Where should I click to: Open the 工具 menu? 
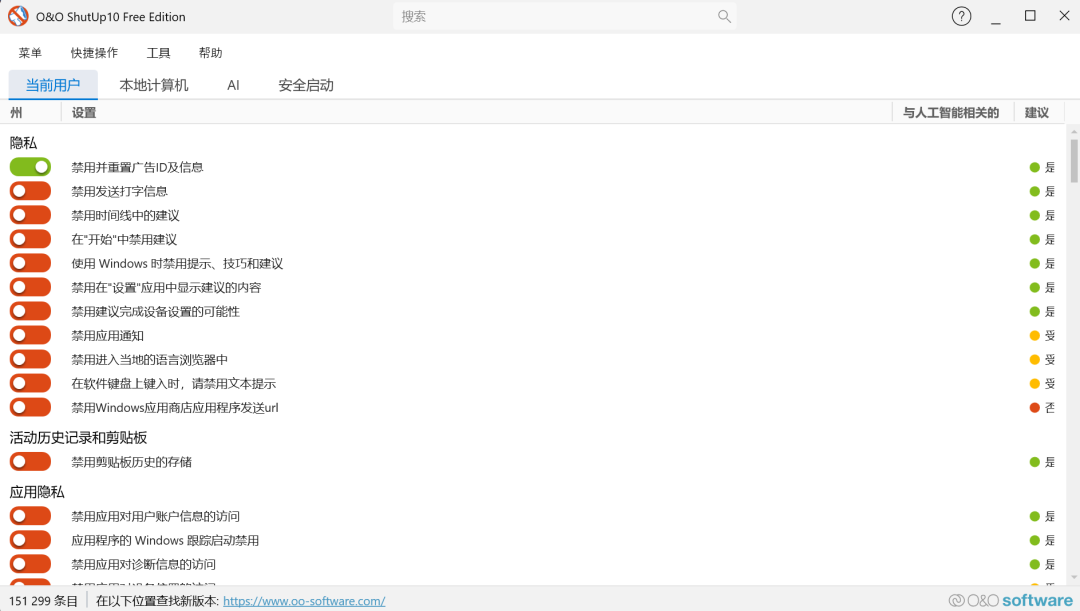coord(158,53)
